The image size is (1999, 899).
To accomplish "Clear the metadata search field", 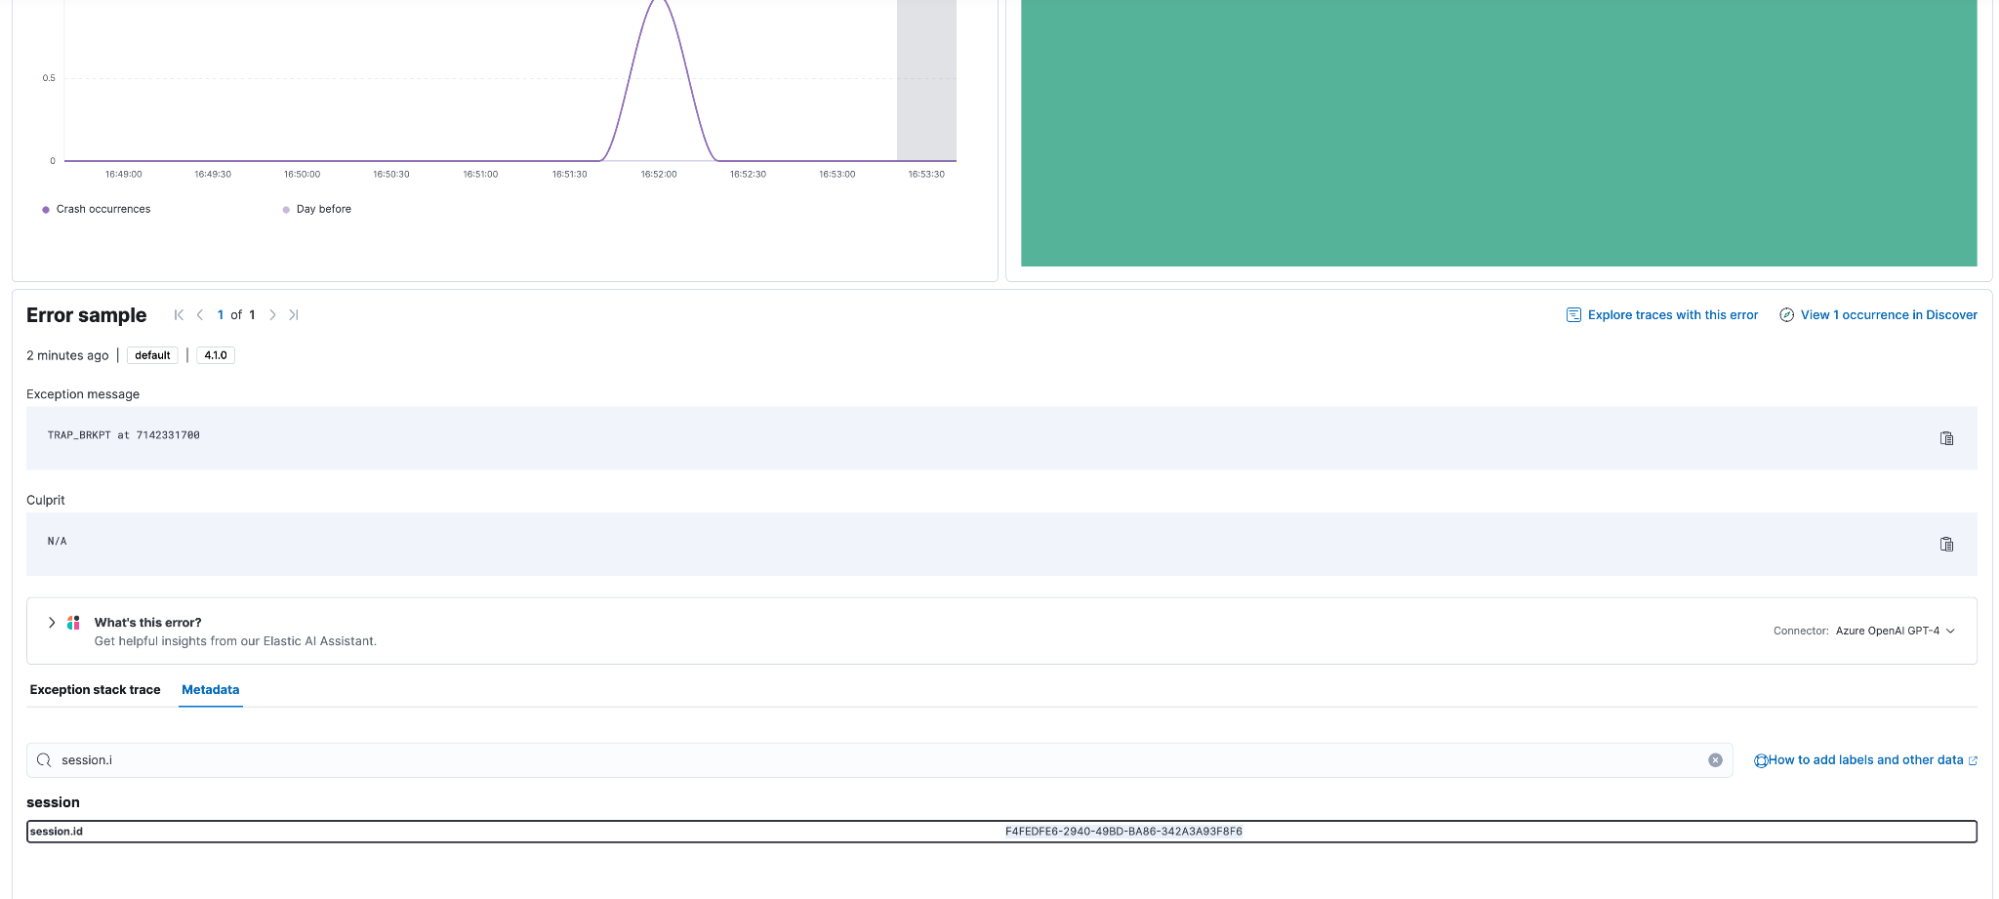I will tap(1714, 760).
